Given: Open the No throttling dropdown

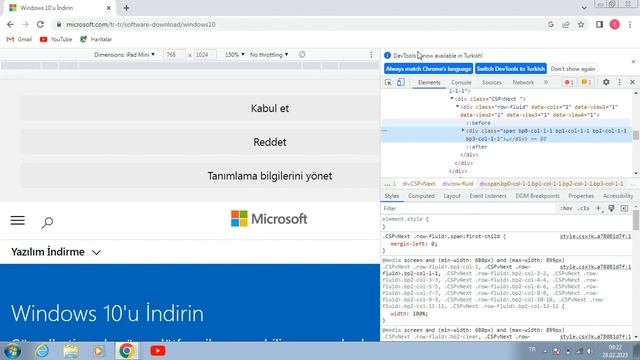Looking at the screenshot, I should (269, 55).
